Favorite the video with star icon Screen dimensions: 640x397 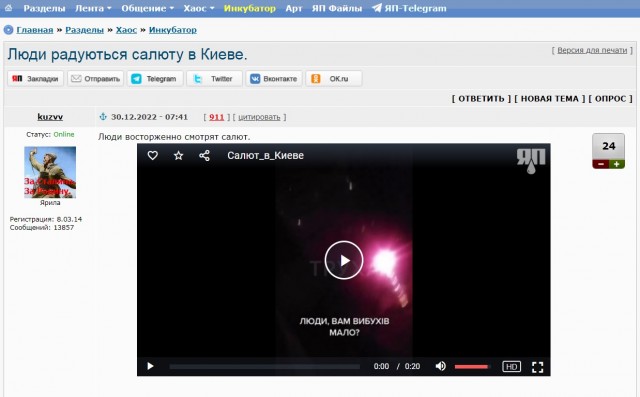coord(178,155)
